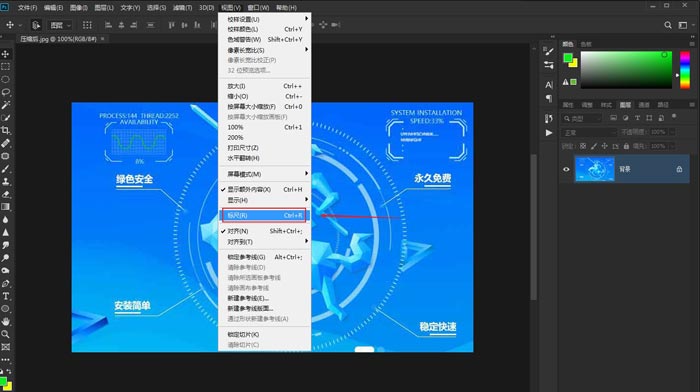Open the Paragraph panel icon

(549, 98)
